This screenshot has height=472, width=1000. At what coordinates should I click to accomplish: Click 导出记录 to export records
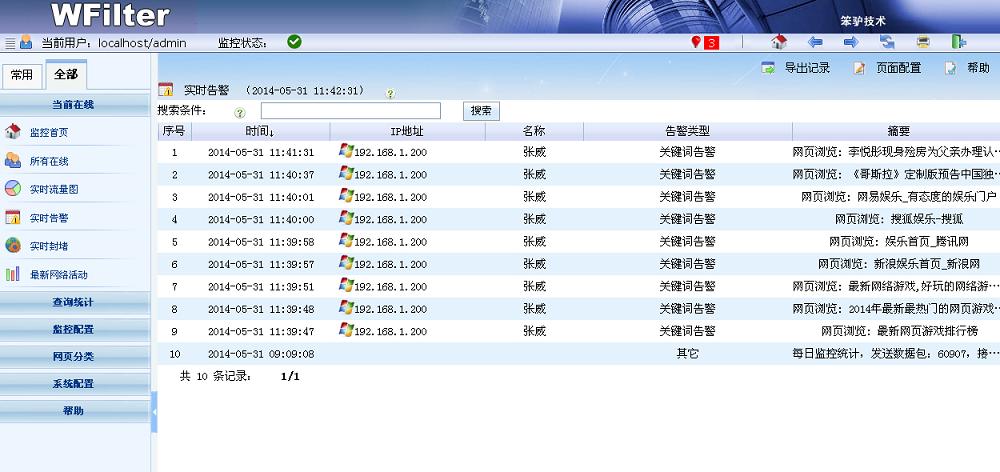[797, 68]
